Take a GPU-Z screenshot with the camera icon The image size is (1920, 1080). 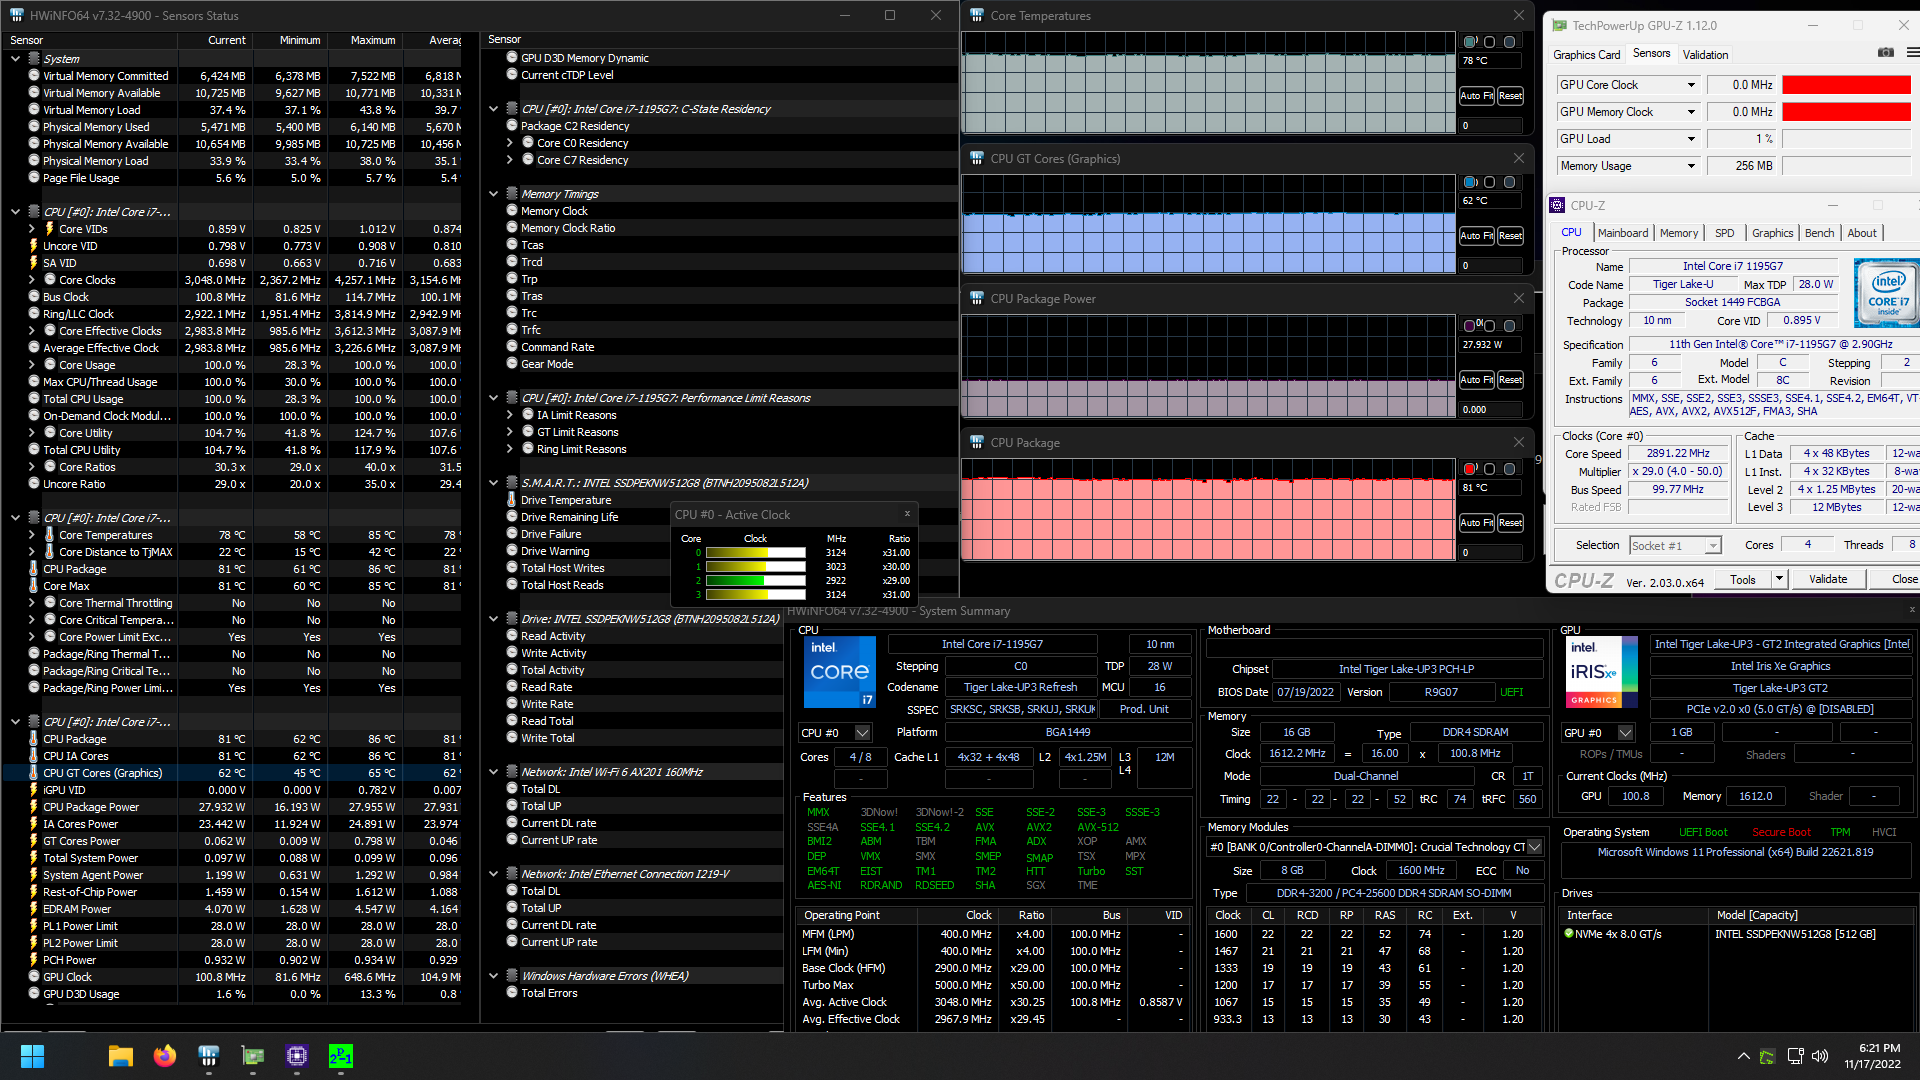tap(1885, 53)
